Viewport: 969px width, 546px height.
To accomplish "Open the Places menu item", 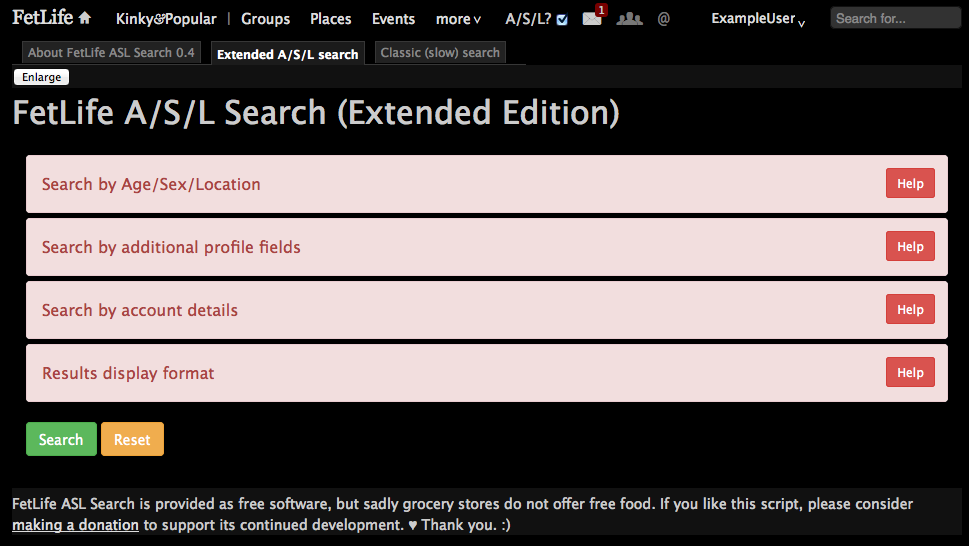I will coord(331,19).
